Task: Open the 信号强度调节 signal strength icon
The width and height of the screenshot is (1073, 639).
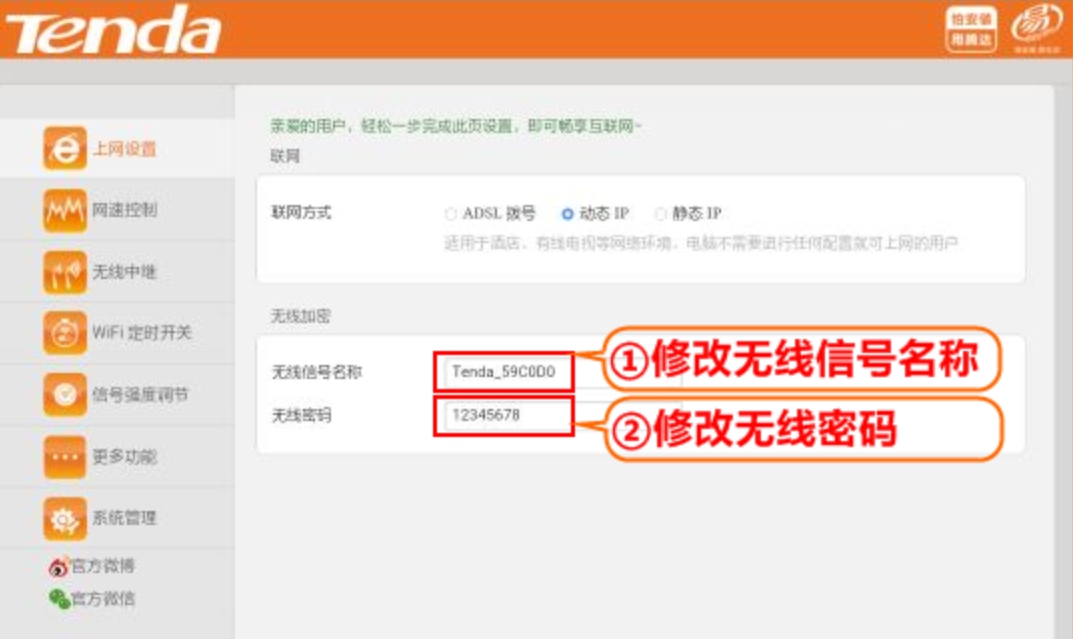Action: pos(65,395)
